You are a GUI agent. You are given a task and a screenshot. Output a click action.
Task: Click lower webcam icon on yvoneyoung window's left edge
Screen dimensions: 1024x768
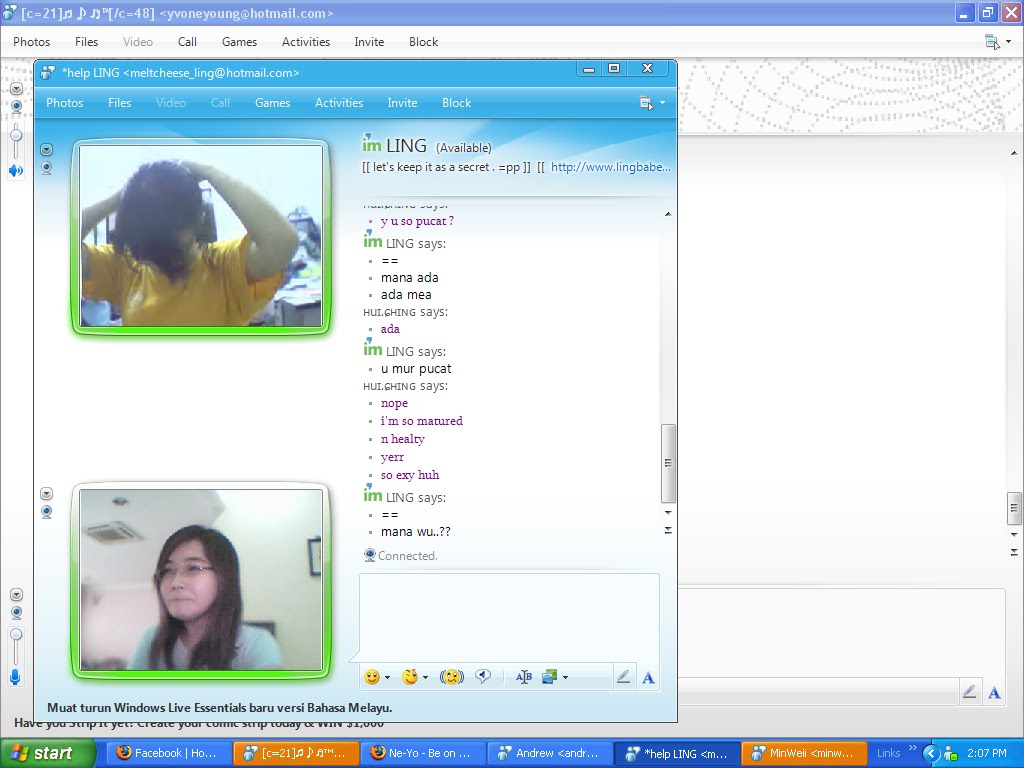[x=17, y=613]
